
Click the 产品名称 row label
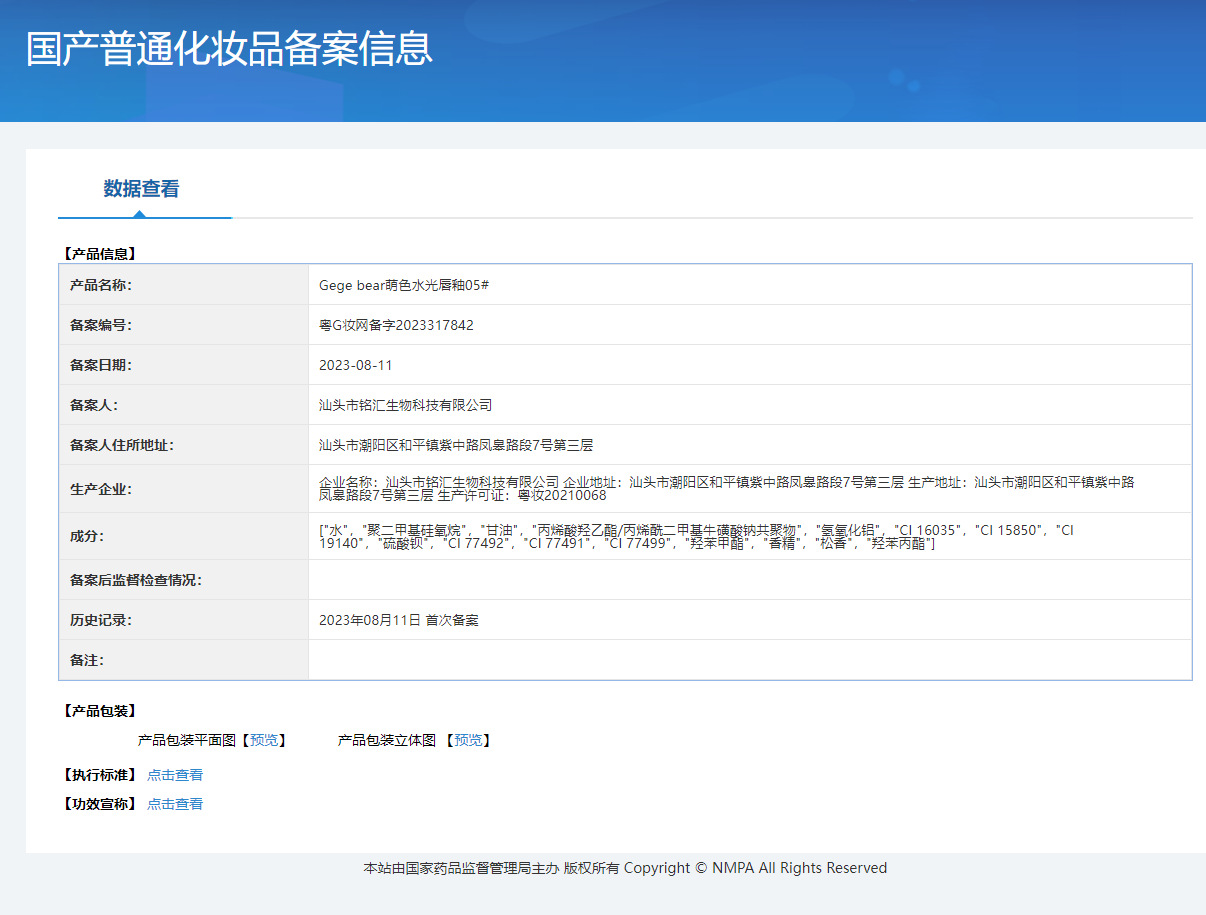click(x=101, y=285)
